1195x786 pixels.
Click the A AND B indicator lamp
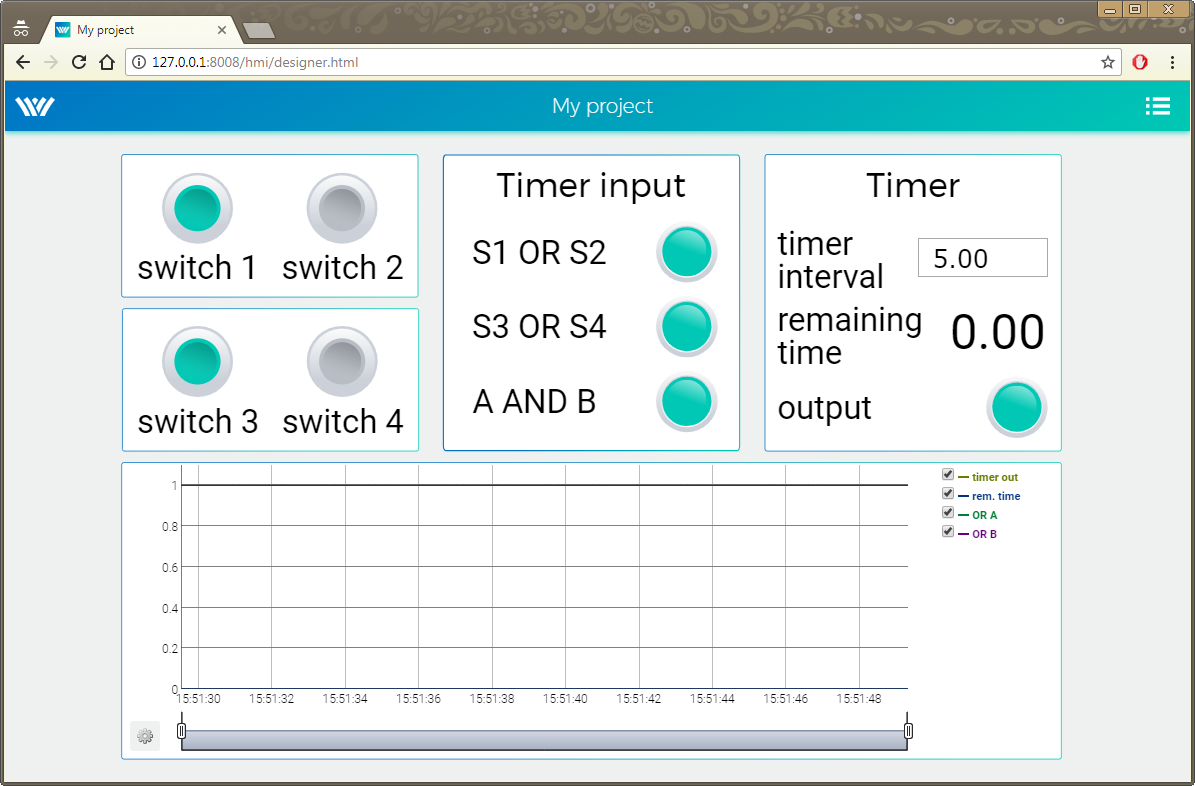(x=687, y=401)
